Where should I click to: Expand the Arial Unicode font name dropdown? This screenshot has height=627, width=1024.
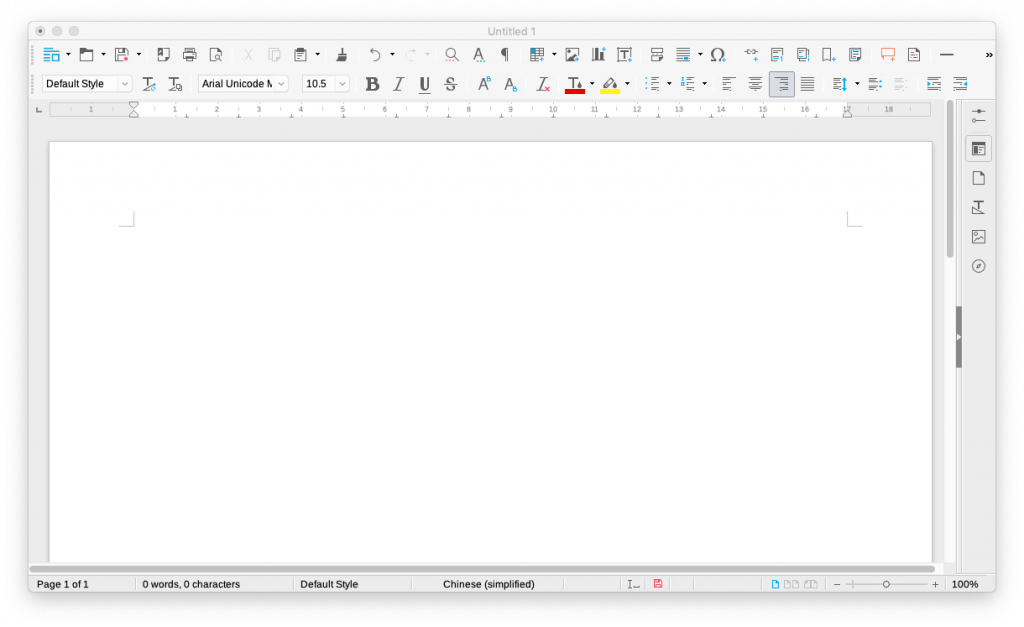click(281, 84)
